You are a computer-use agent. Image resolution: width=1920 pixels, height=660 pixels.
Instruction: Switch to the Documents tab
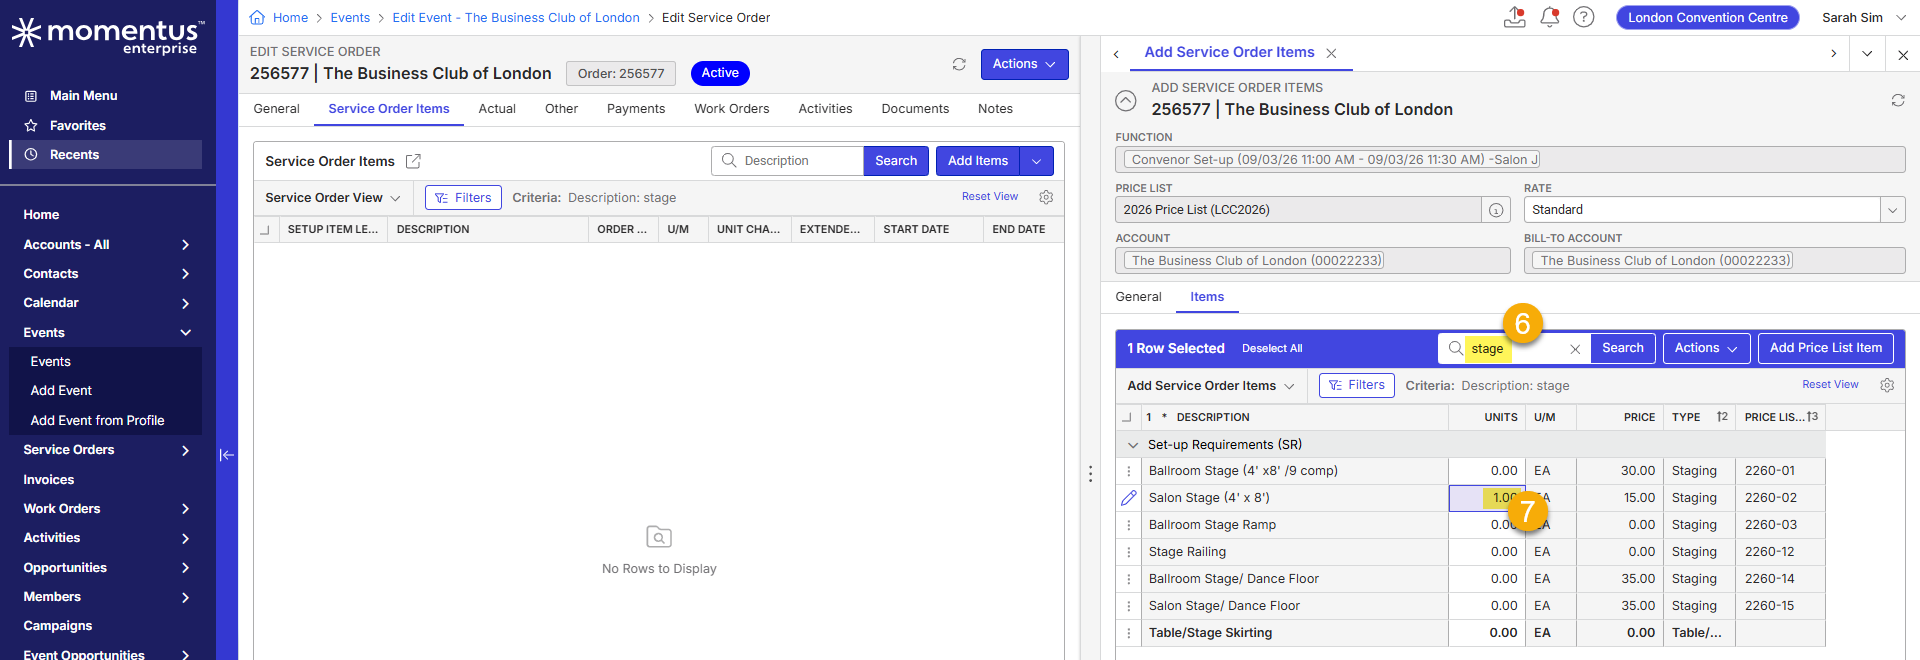(915, 109)
